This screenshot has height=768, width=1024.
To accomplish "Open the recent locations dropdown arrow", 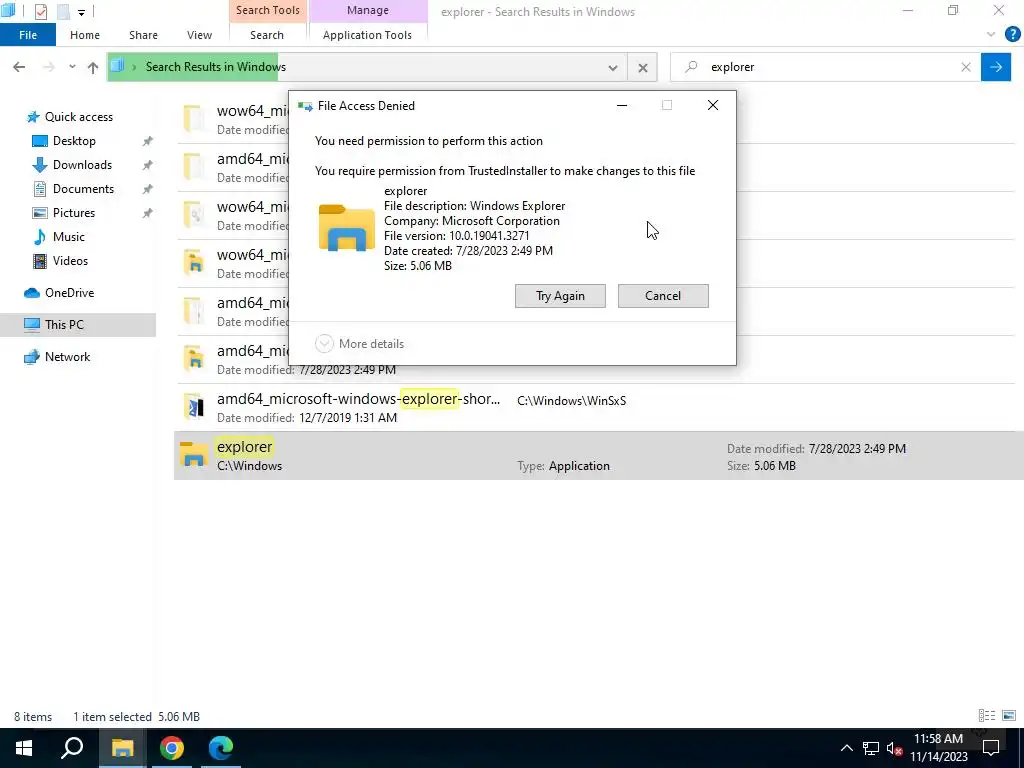I will pyautogui.click(x=72, y=67).
